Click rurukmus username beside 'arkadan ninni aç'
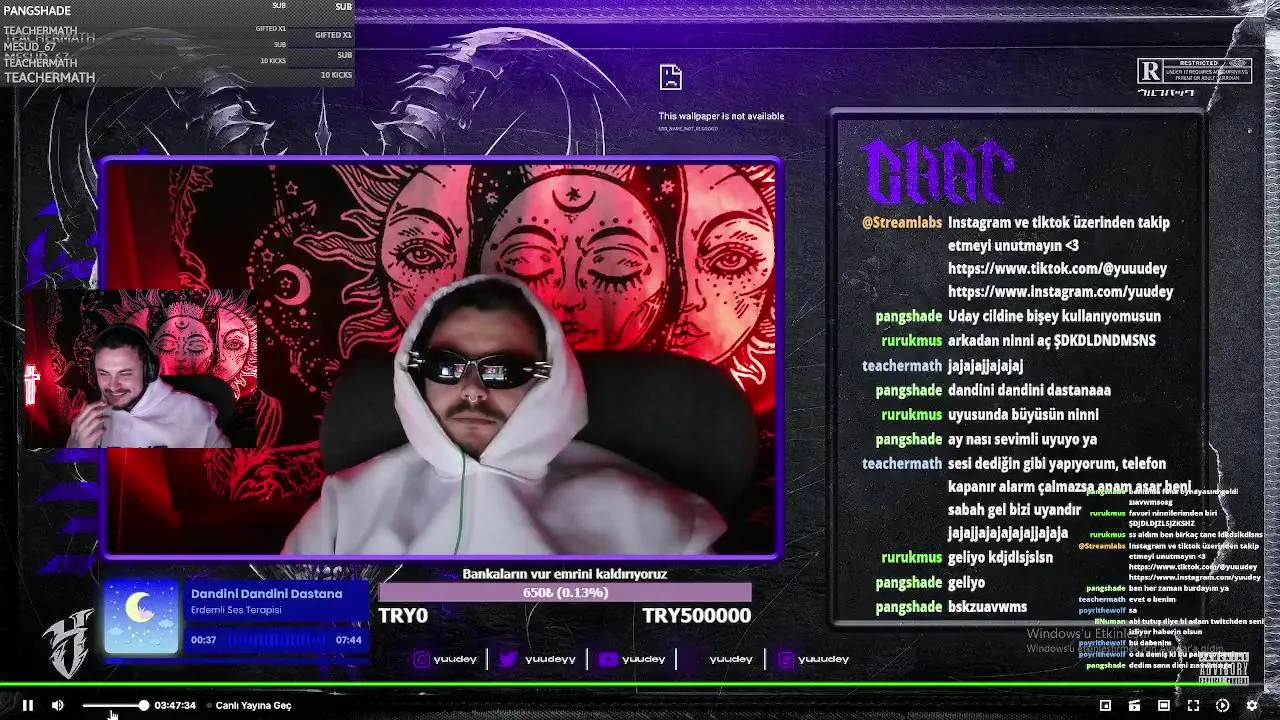1280x720 pixels. [x=911, y=341]
